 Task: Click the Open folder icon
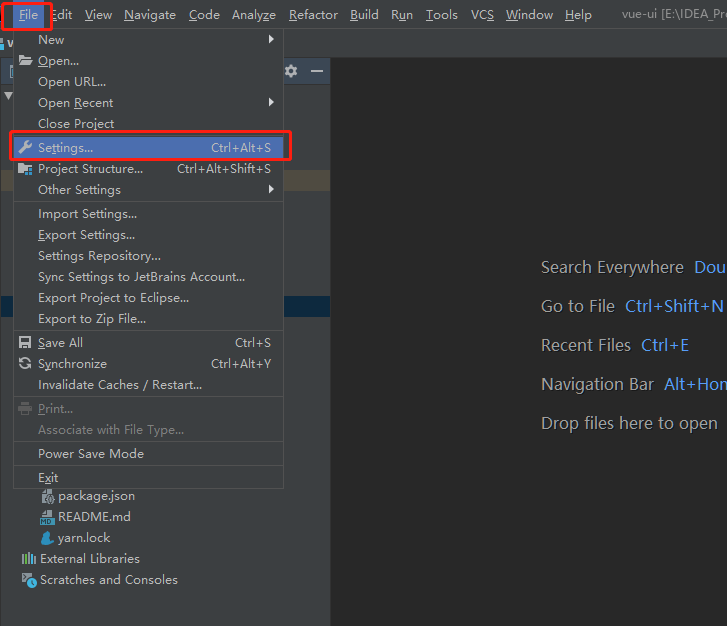tap(25, 60)
